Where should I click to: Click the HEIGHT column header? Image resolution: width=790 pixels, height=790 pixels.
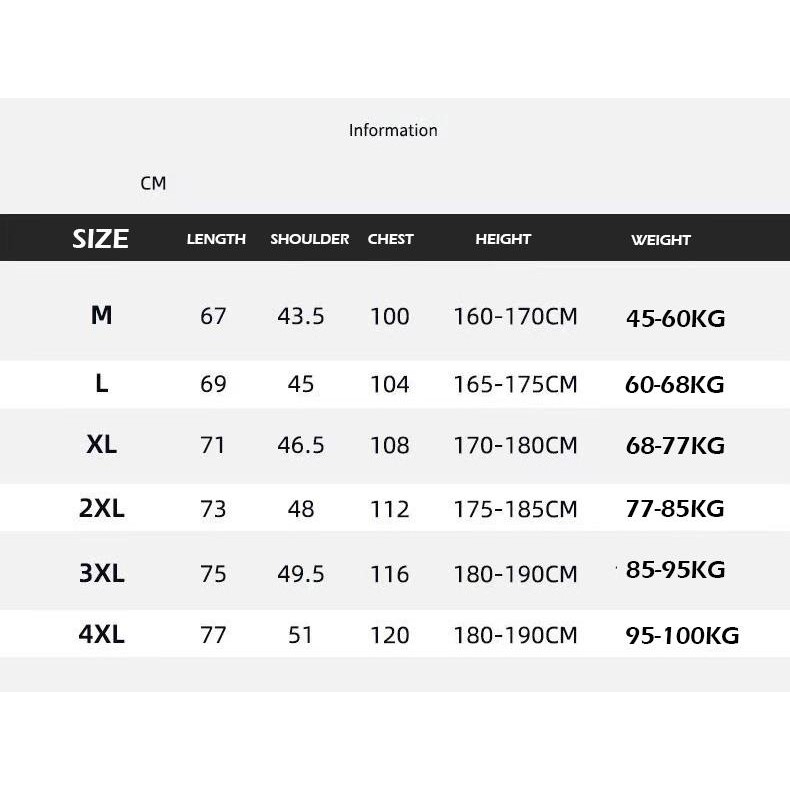tap(503, 239)
